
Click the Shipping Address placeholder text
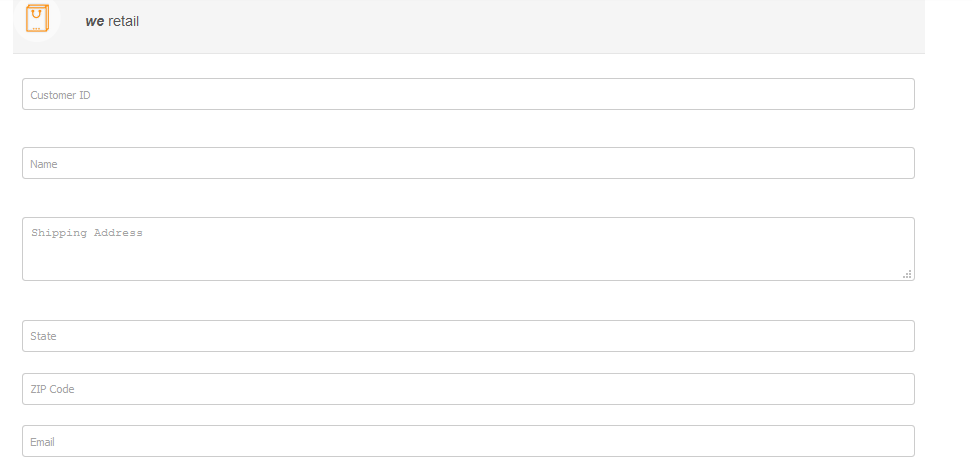point(87,233)
